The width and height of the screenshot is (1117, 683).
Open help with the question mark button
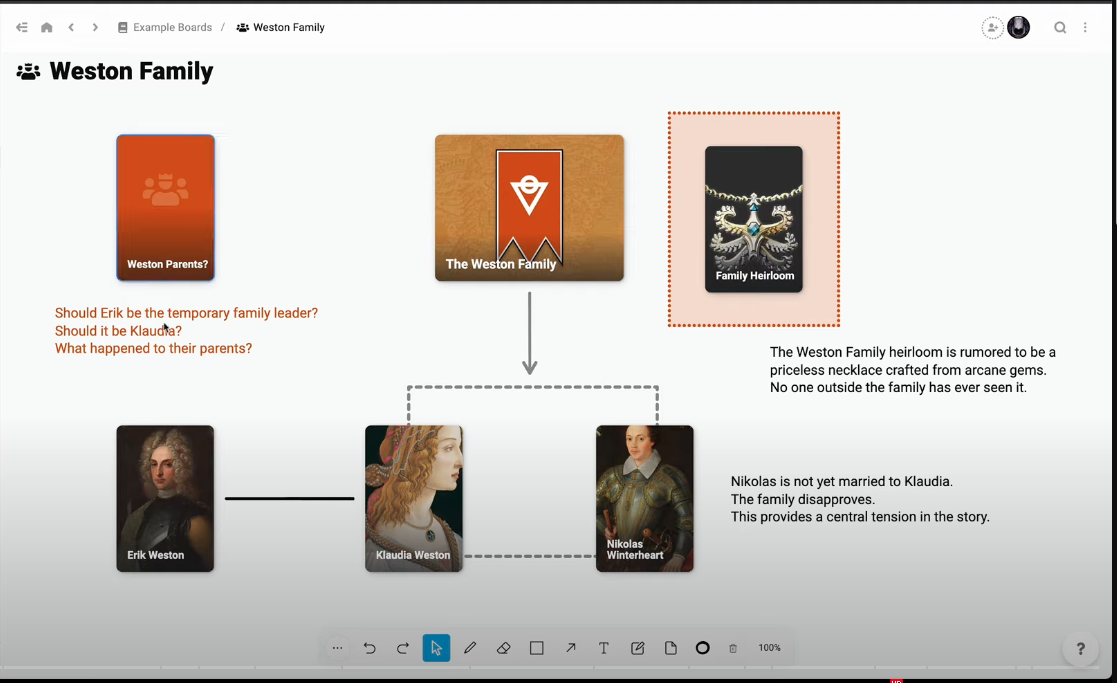(1081, 649)
